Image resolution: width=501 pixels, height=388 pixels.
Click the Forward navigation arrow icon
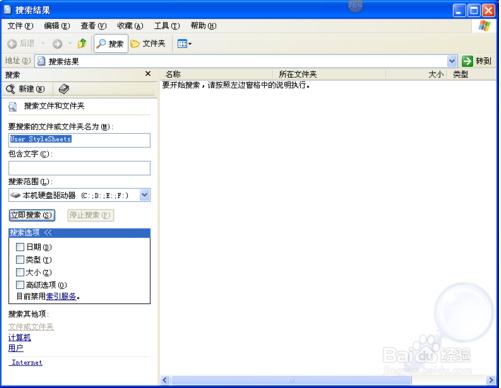tap(57, 44)
